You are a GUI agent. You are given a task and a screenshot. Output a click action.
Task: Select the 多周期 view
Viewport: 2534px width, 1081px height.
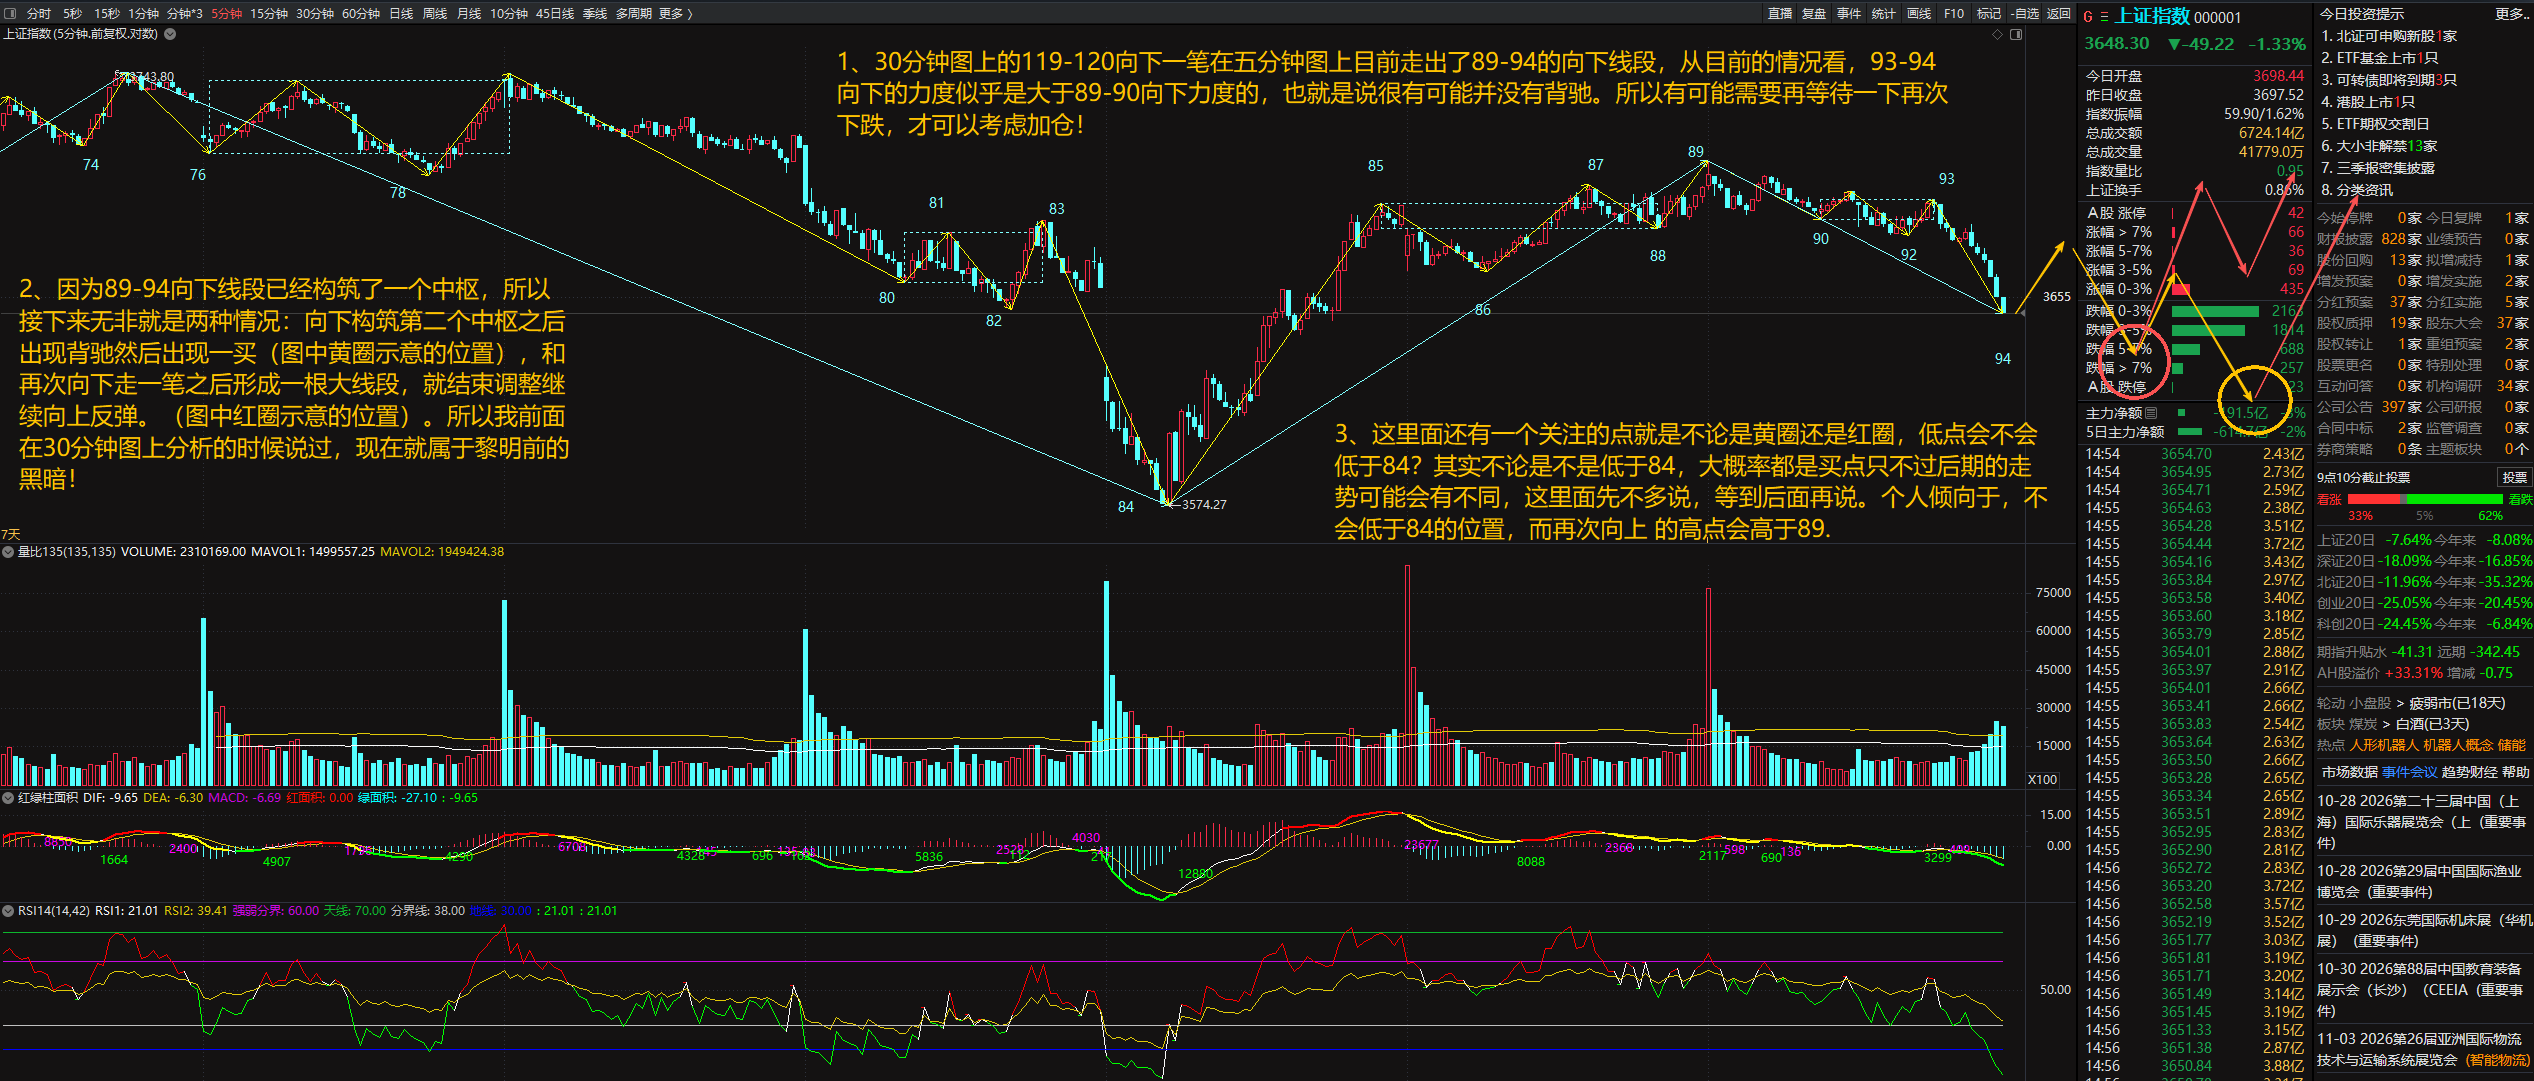634,13
